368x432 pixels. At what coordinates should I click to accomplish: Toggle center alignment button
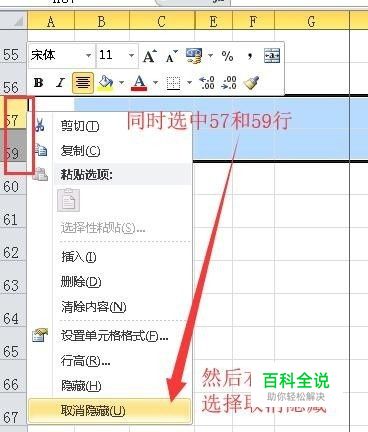click(x=83, y=82)
